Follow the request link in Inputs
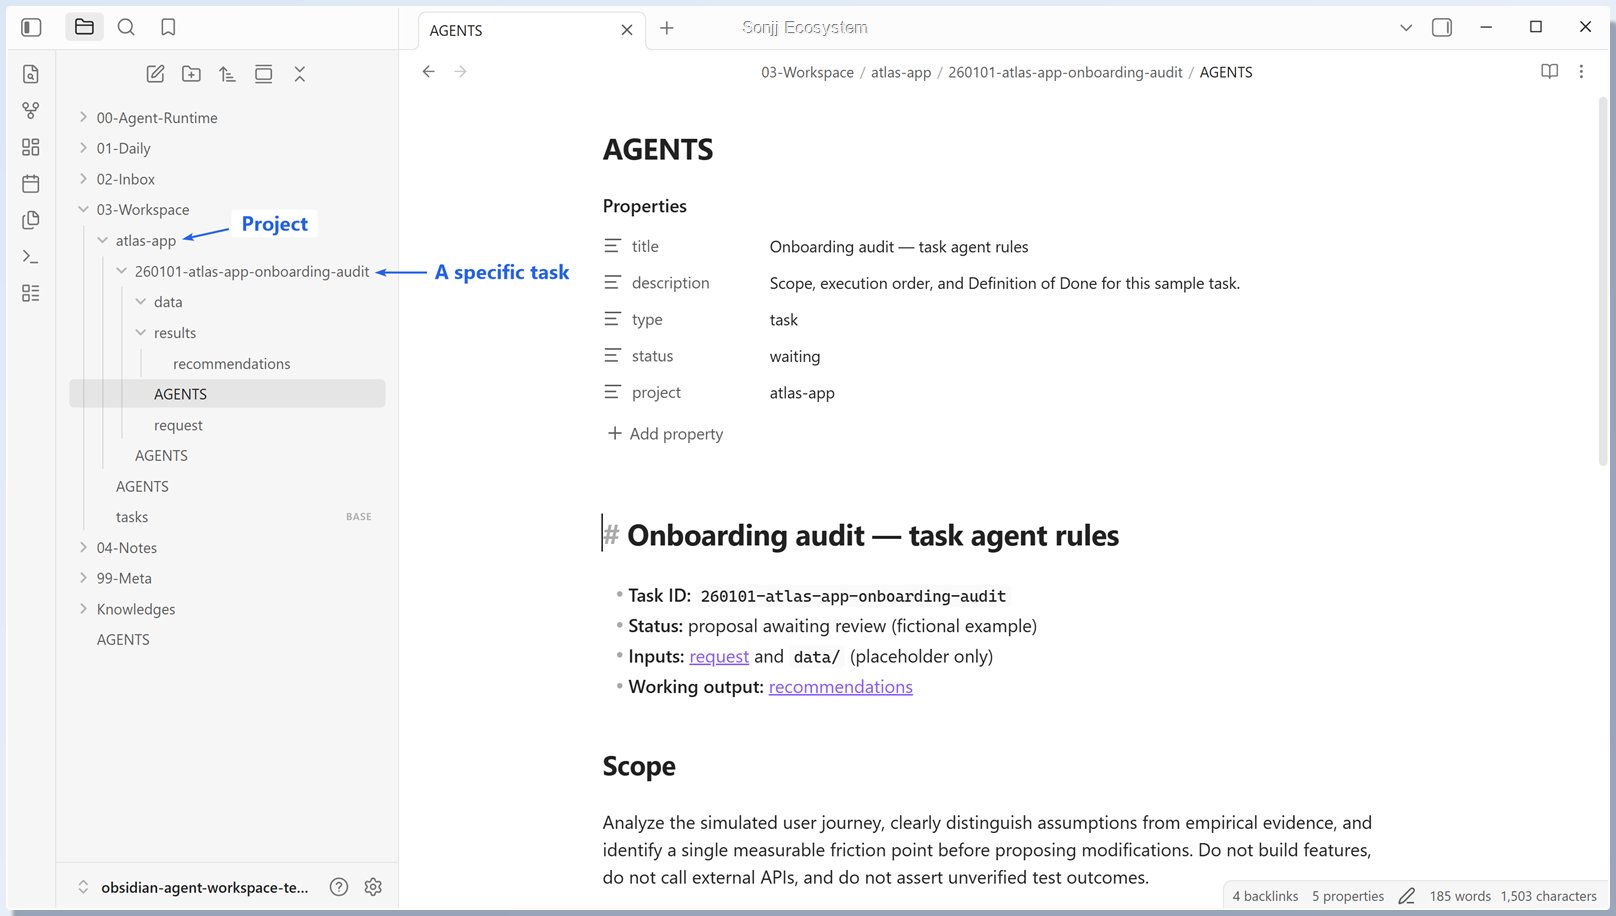The height and width of the screenshot is (916, 1616). (x=719, y=656)
